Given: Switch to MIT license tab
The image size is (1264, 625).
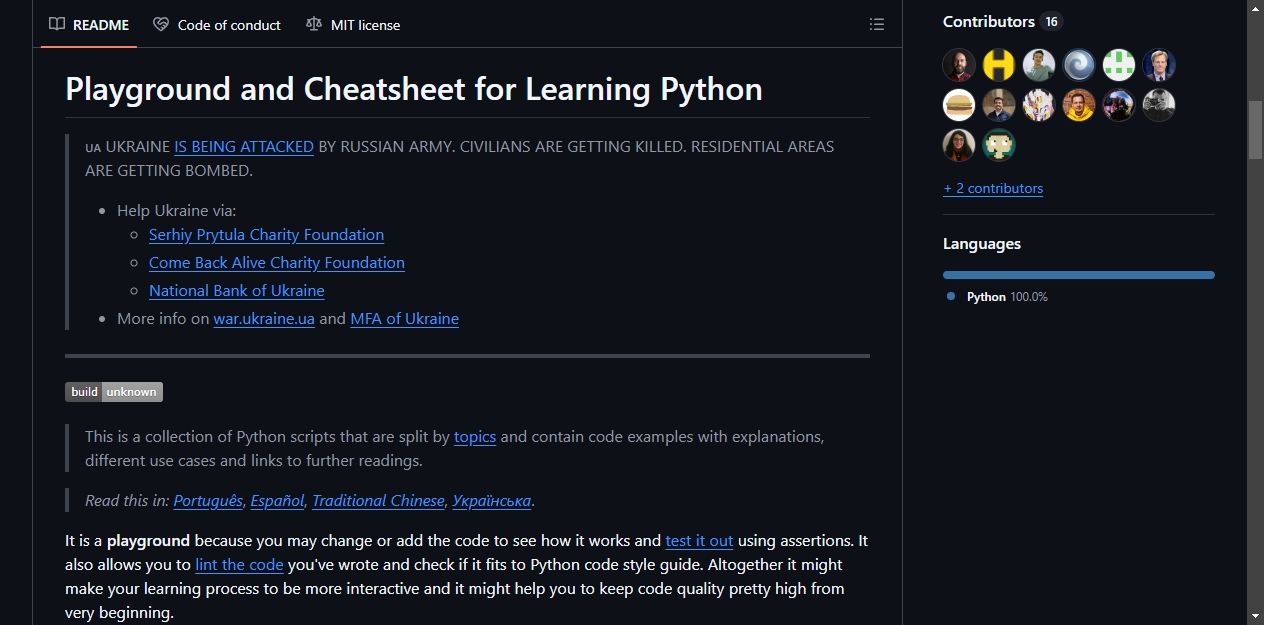Looking at the screenshot, I should [x=353, y=25].
